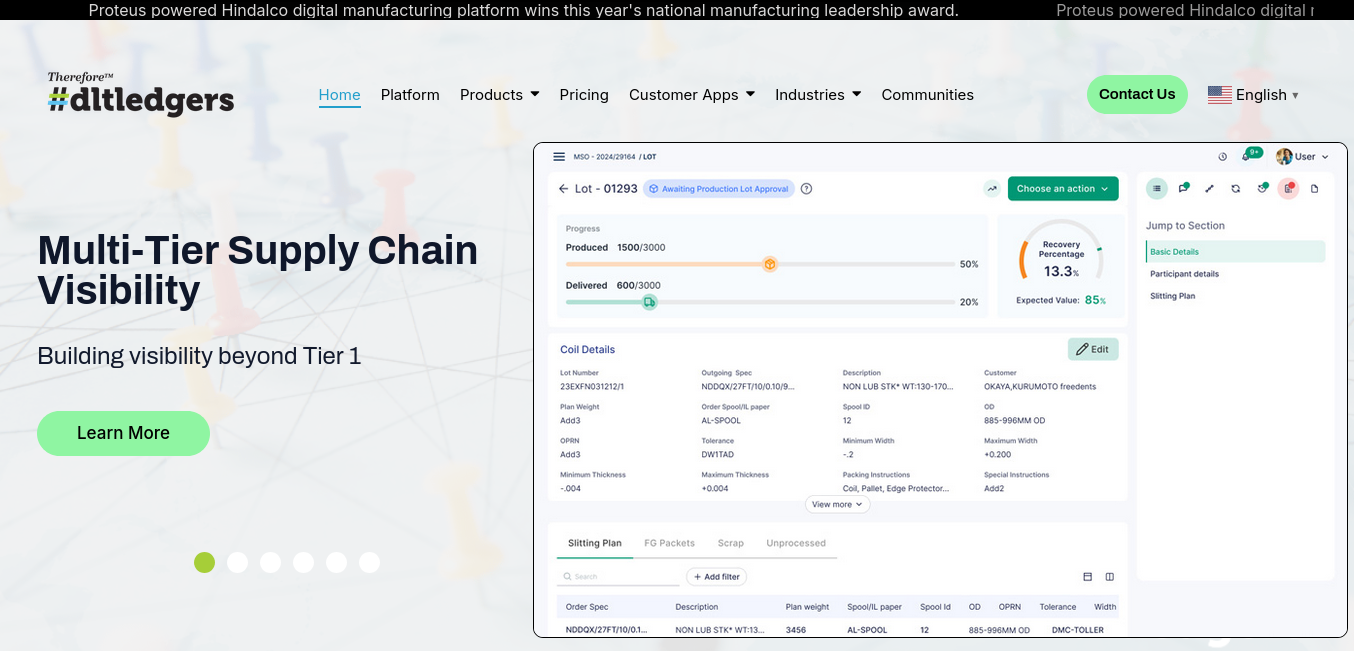Open the Communities nav link
This screenshot has width=1366, height=651.
(x=927, y=95)
